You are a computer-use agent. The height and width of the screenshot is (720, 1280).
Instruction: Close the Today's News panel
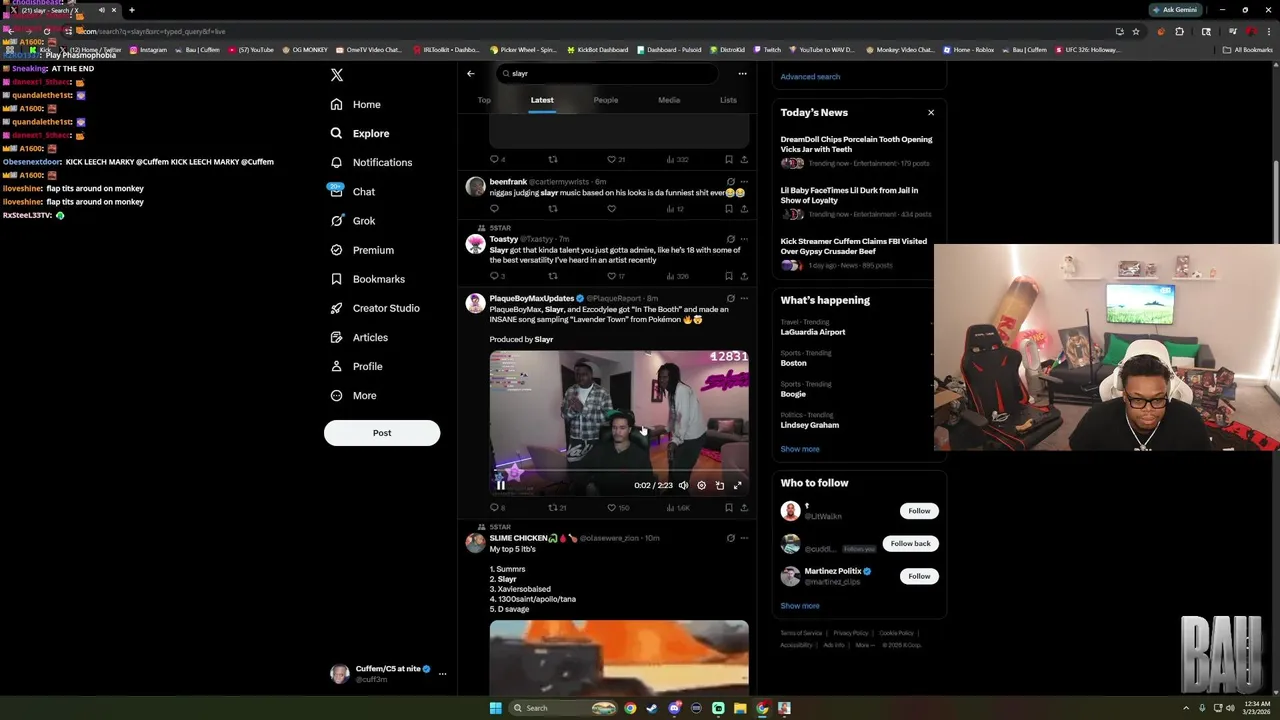(x=931, y=113)
